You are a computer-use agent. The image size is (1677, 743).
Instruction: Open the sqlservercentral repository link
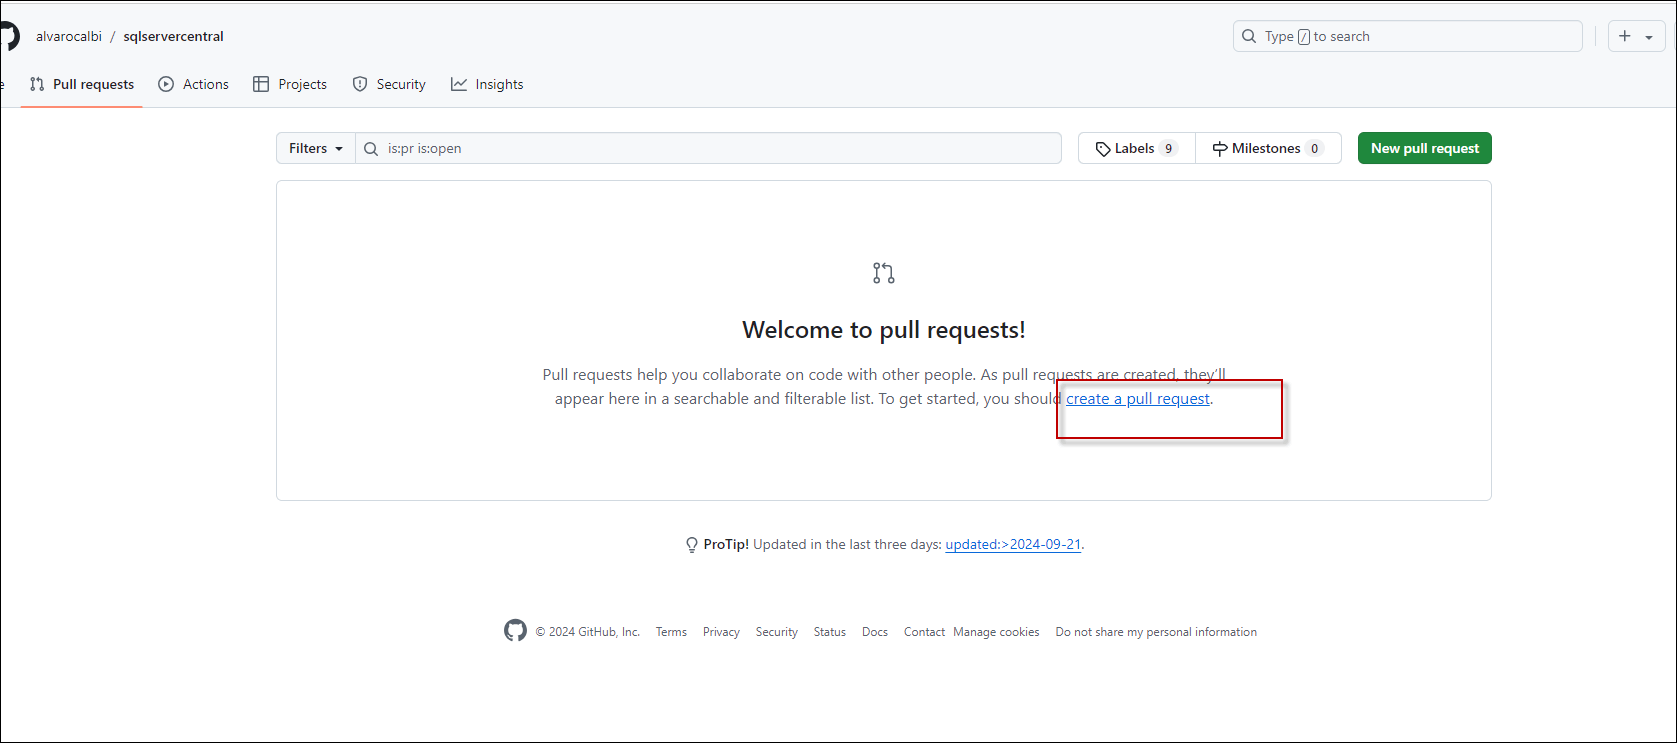point(173,36)
